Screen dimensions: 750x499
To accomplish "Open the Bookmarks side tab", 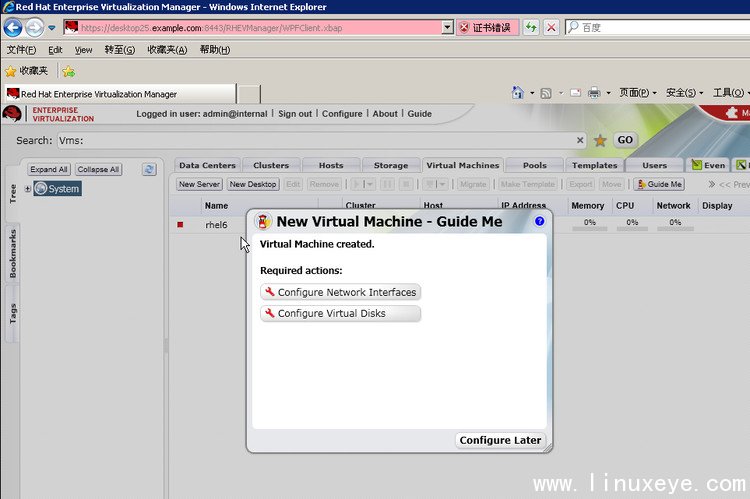I will [x=12, y=254].
